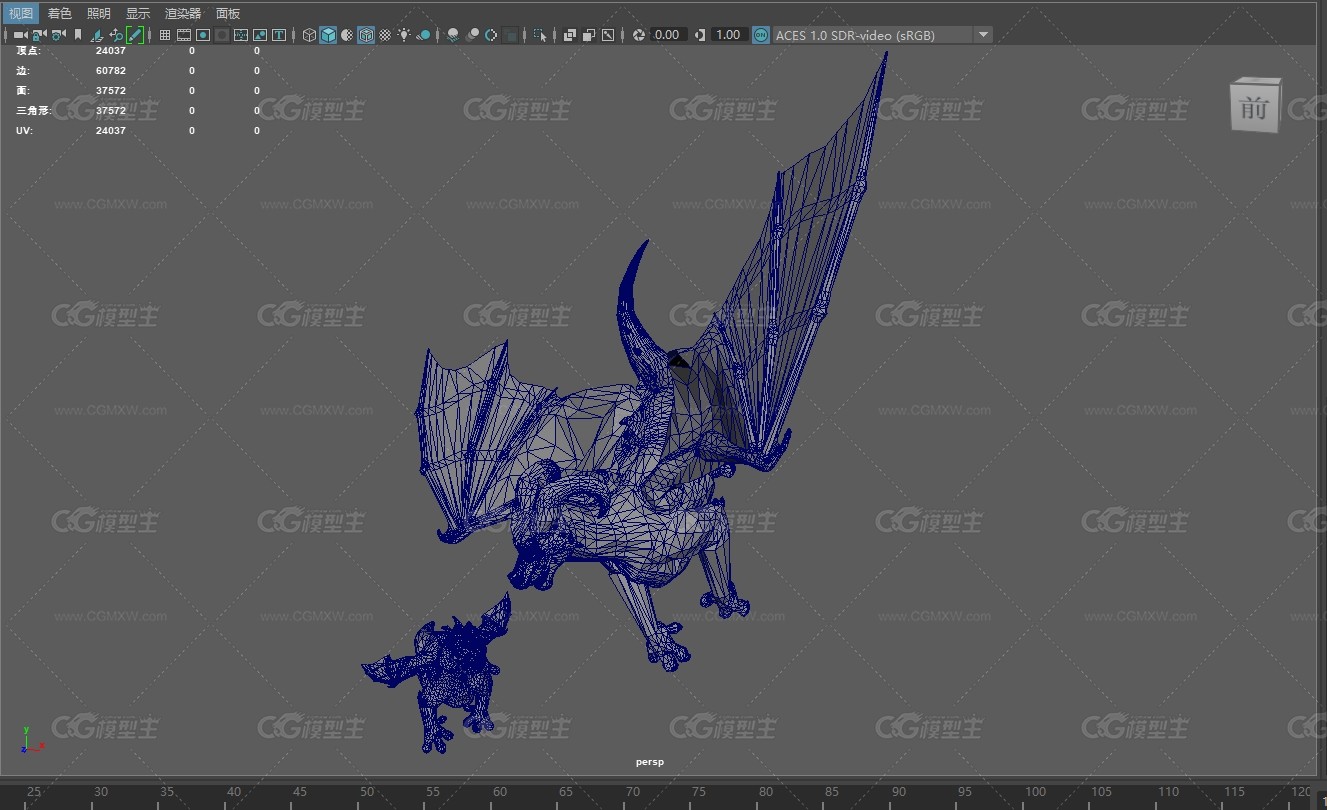1327x810 pixels.
Task: Toggle Motion Blur icon
Action: pos(472,35)
